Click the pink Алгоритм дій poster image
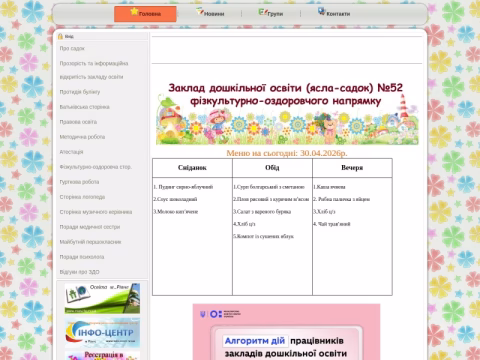This screenshot has height=360, width=480. point(286,332)
